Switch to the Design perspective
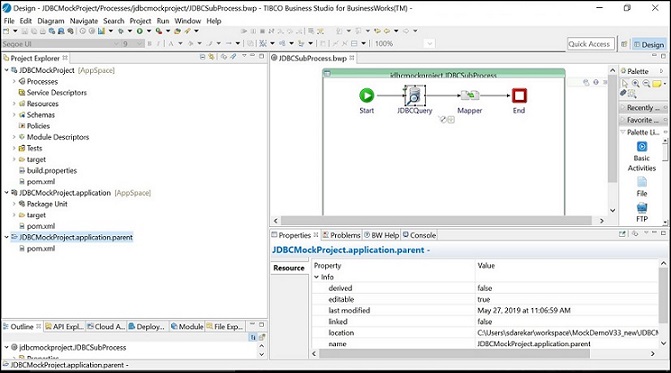The width and height of the screenshot is (671, 373). pos(648,44)
